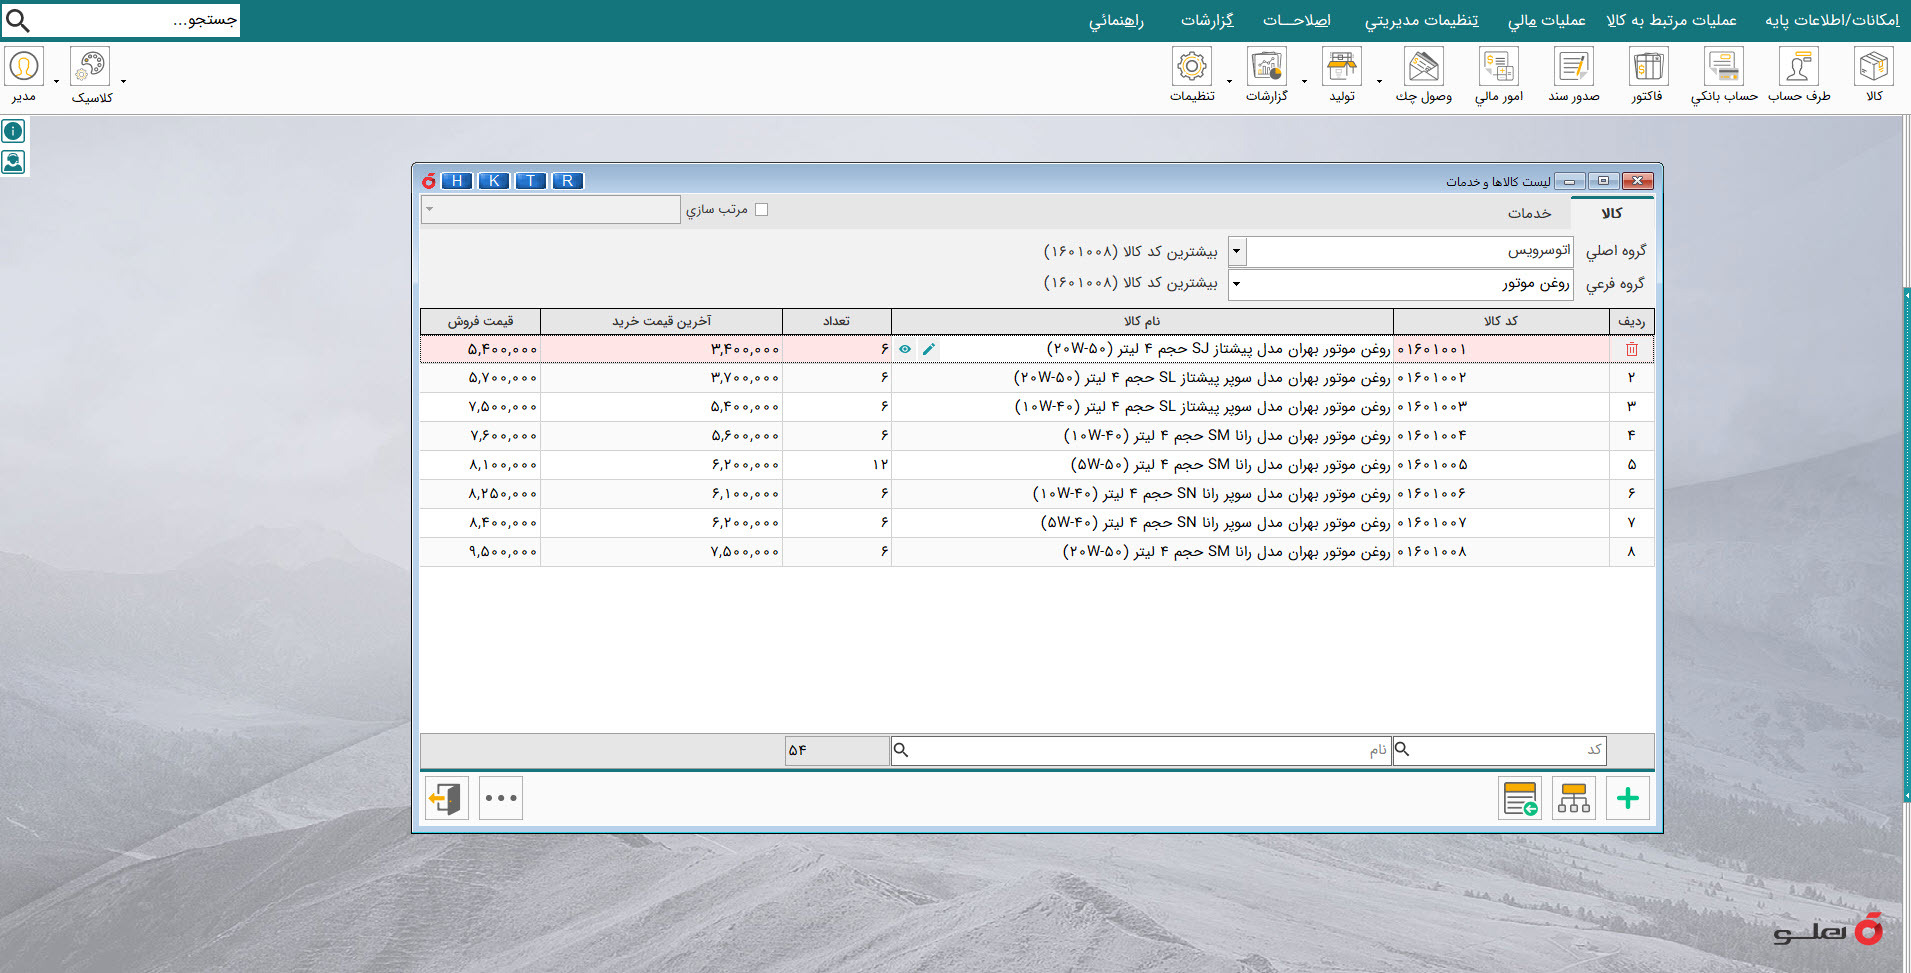Image resolution: width=1911 pixels, height=973 pixels.
Task: Open the صدور سند toolbar icon
Action: click(1574, 67)
